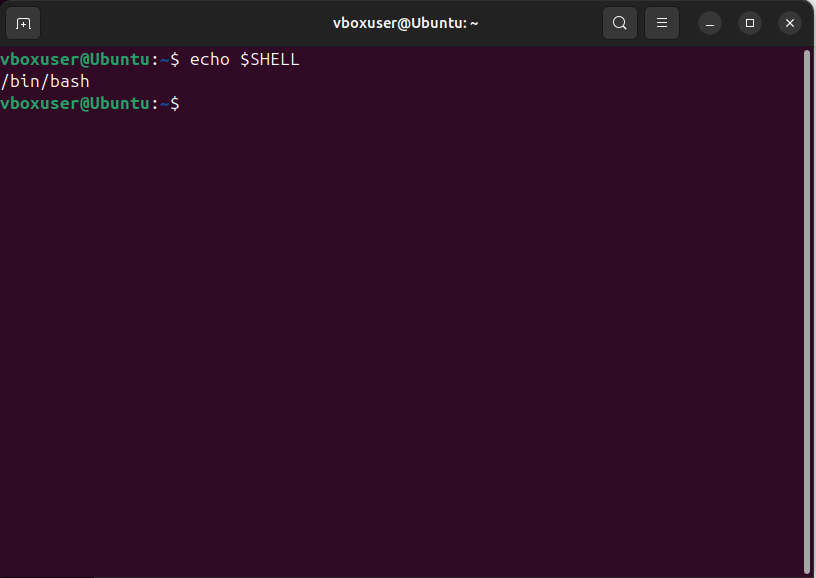This screenshot has height=578, width=816.
Task: Click the window title vboxuser@Ubuntu: ~
Action: (x=405, y=23)
